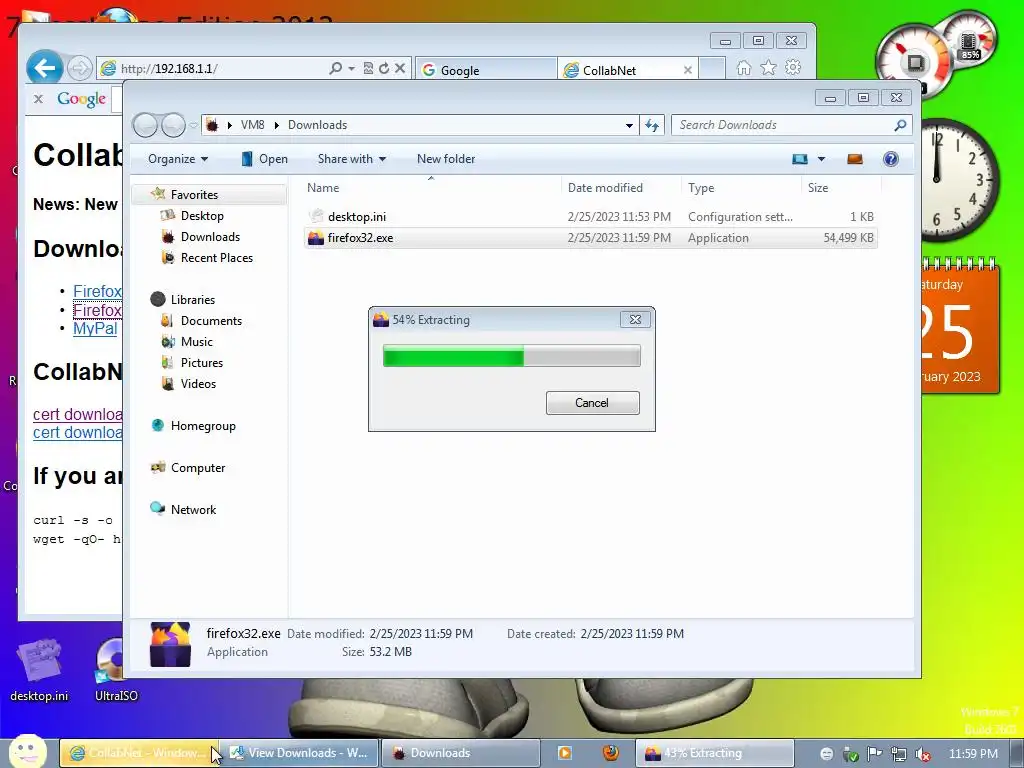Cancel the extraction
This screenshot has width=1024, height=768.
[x=592, y=403]
